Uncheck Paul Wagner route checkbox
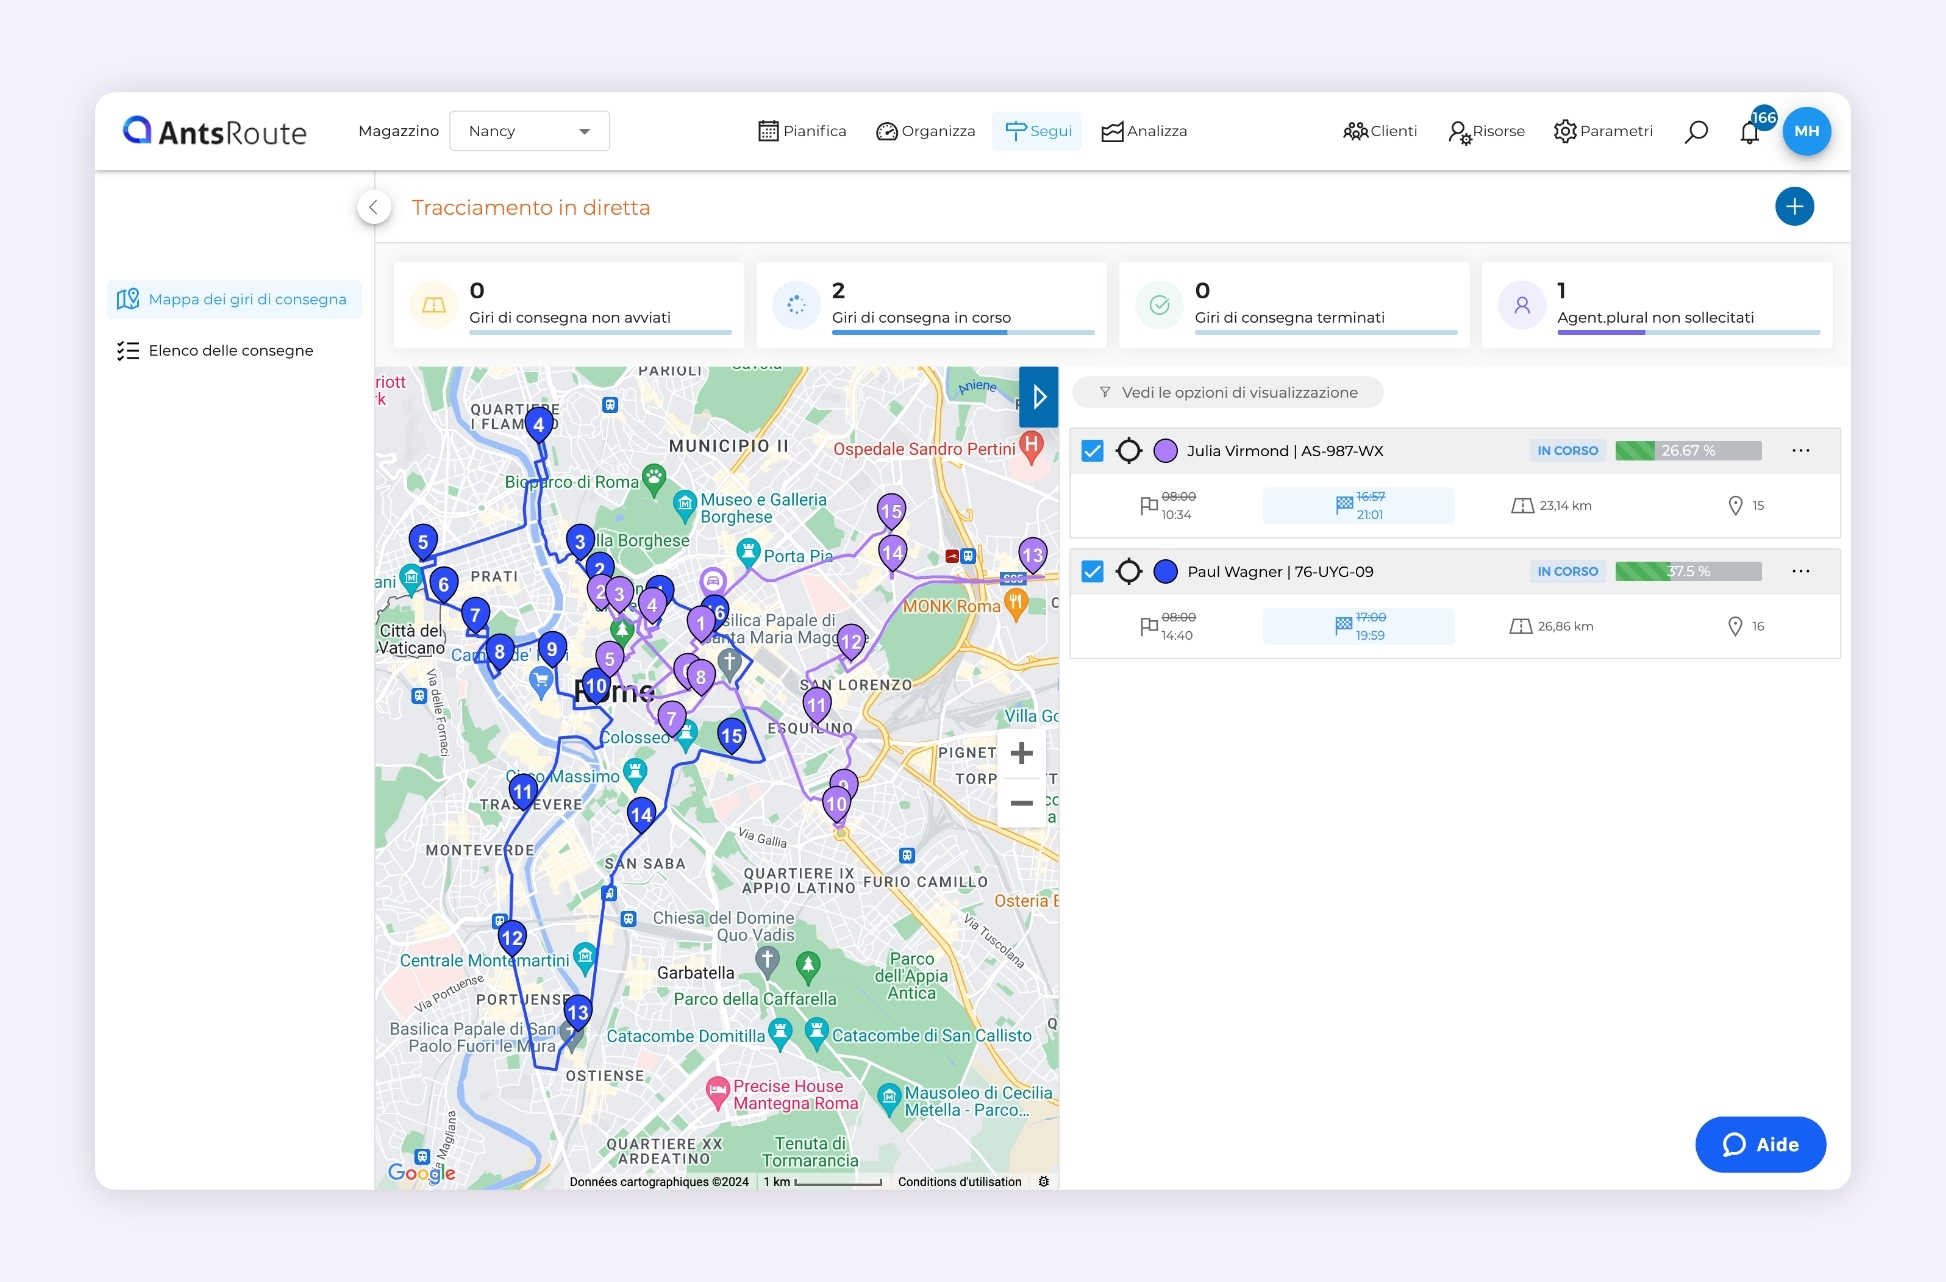The width and height of the screenshot is (1946, 1282). click(x=1092, y=572)
